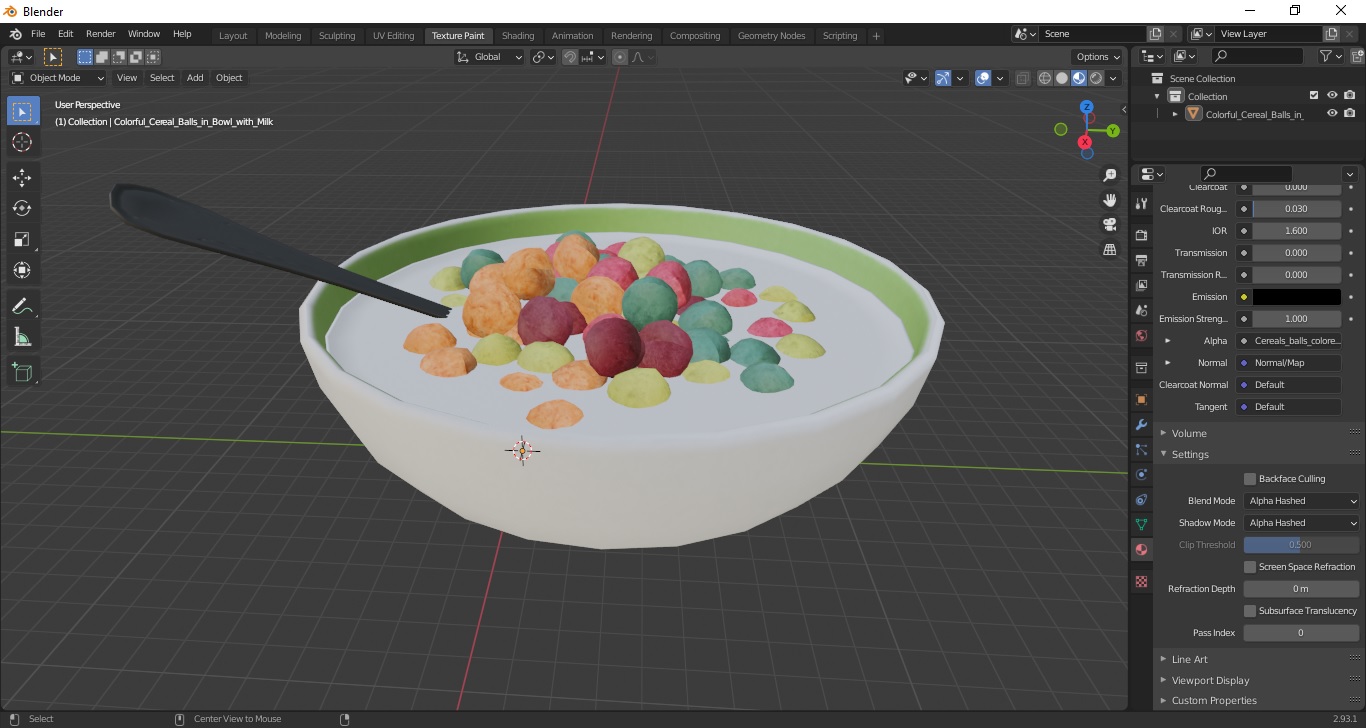Open the Physics properties tab
The height and width of the screenshot is (728, 1366).
1141,474
